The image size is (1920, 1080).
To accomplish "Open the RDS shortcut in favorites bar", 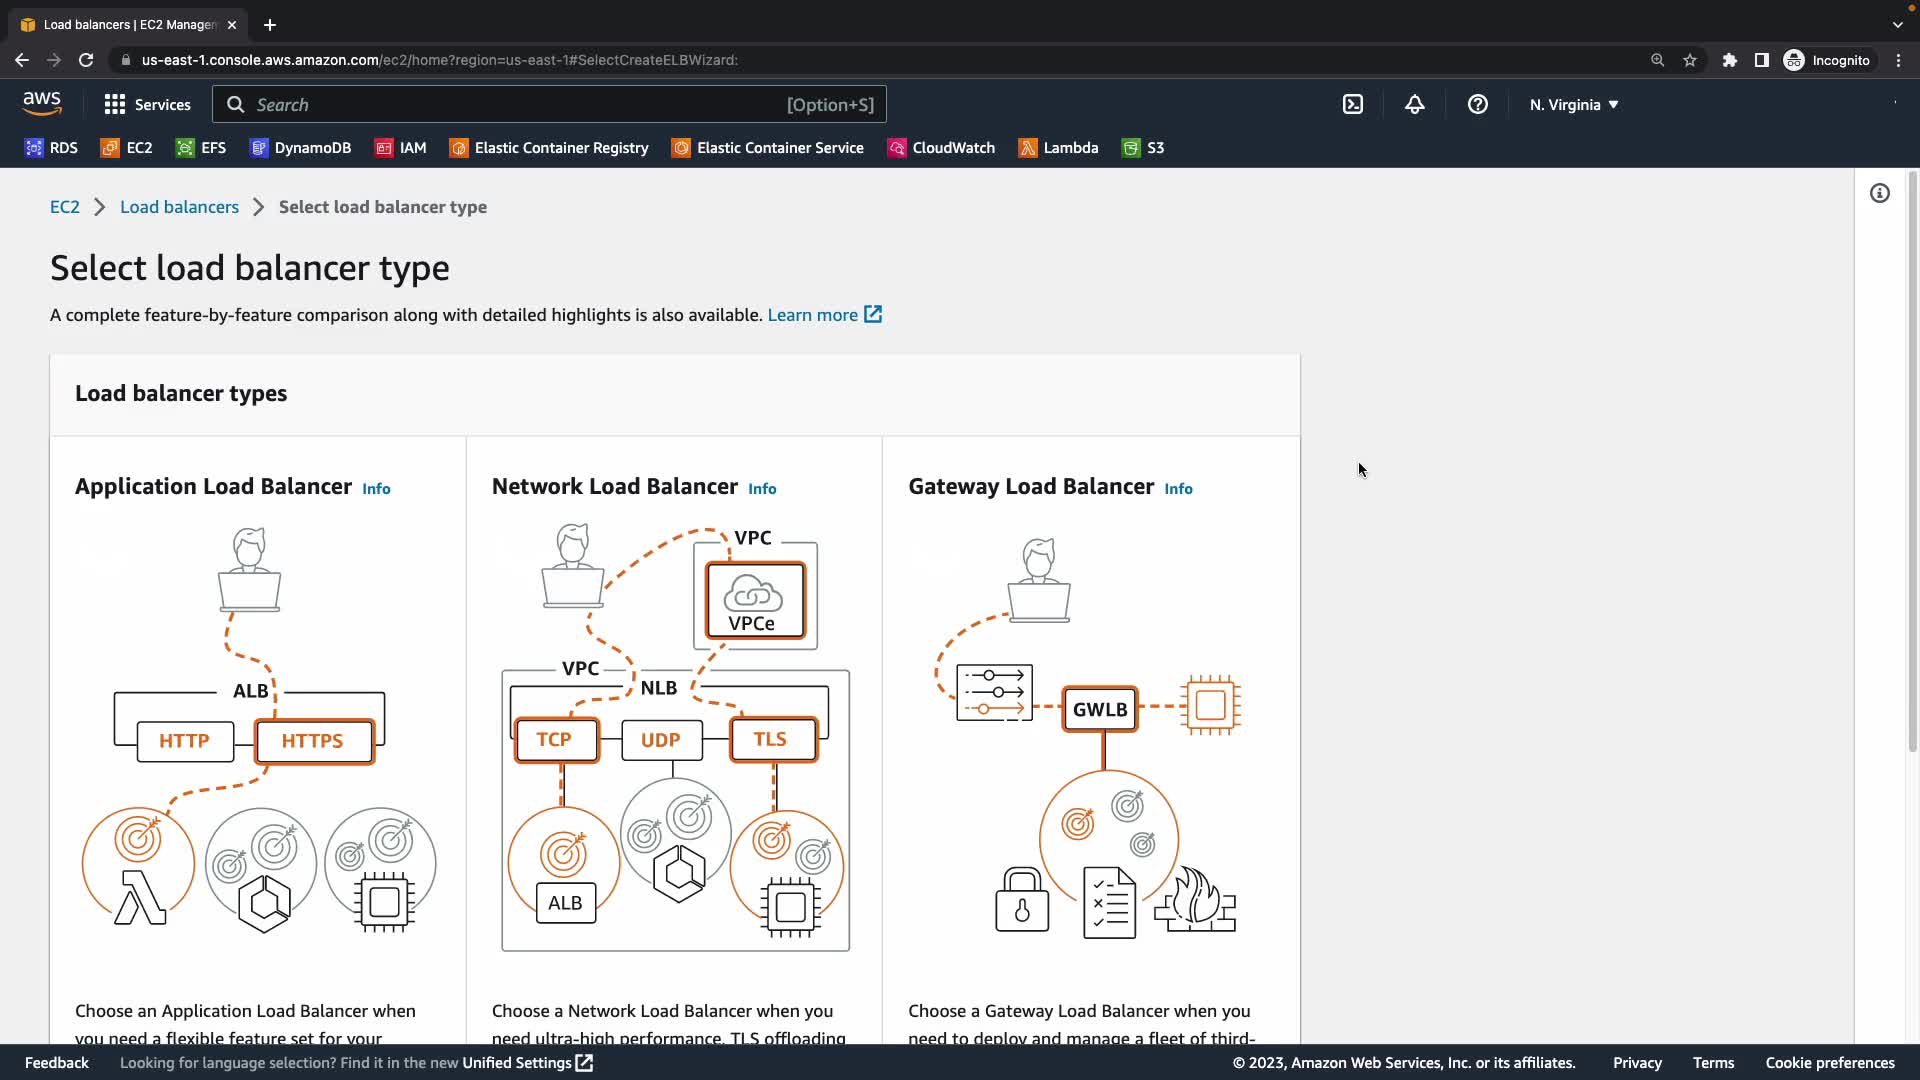I will (x=51, y=148).
